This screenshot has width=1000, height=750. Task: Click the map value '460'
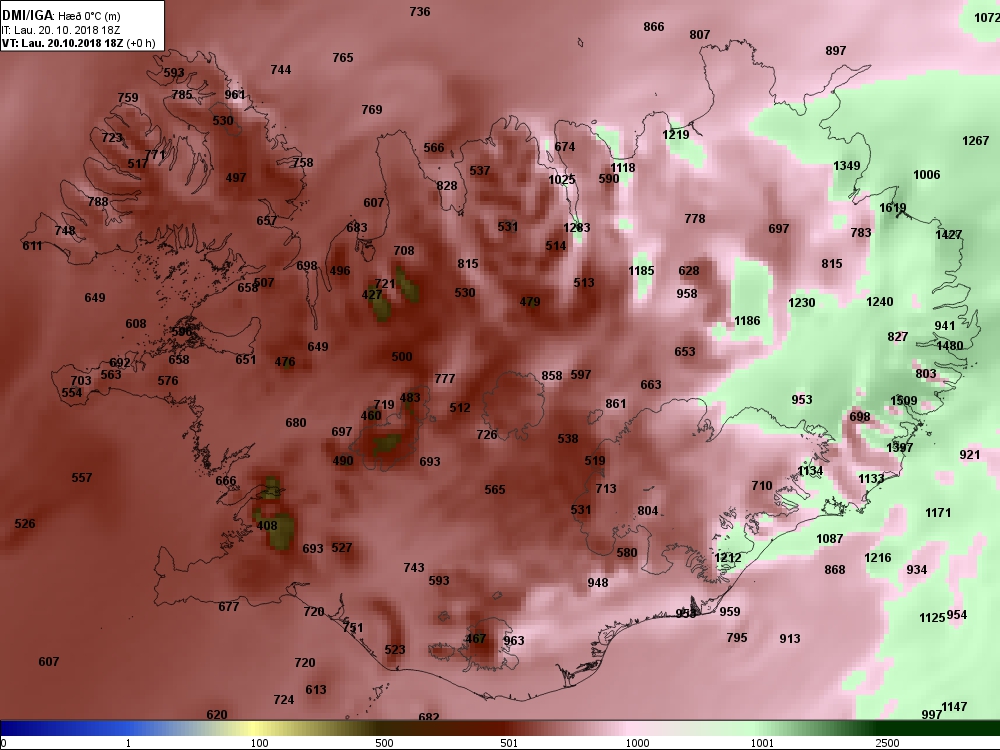pyautogui.click(x=371, y=416)
